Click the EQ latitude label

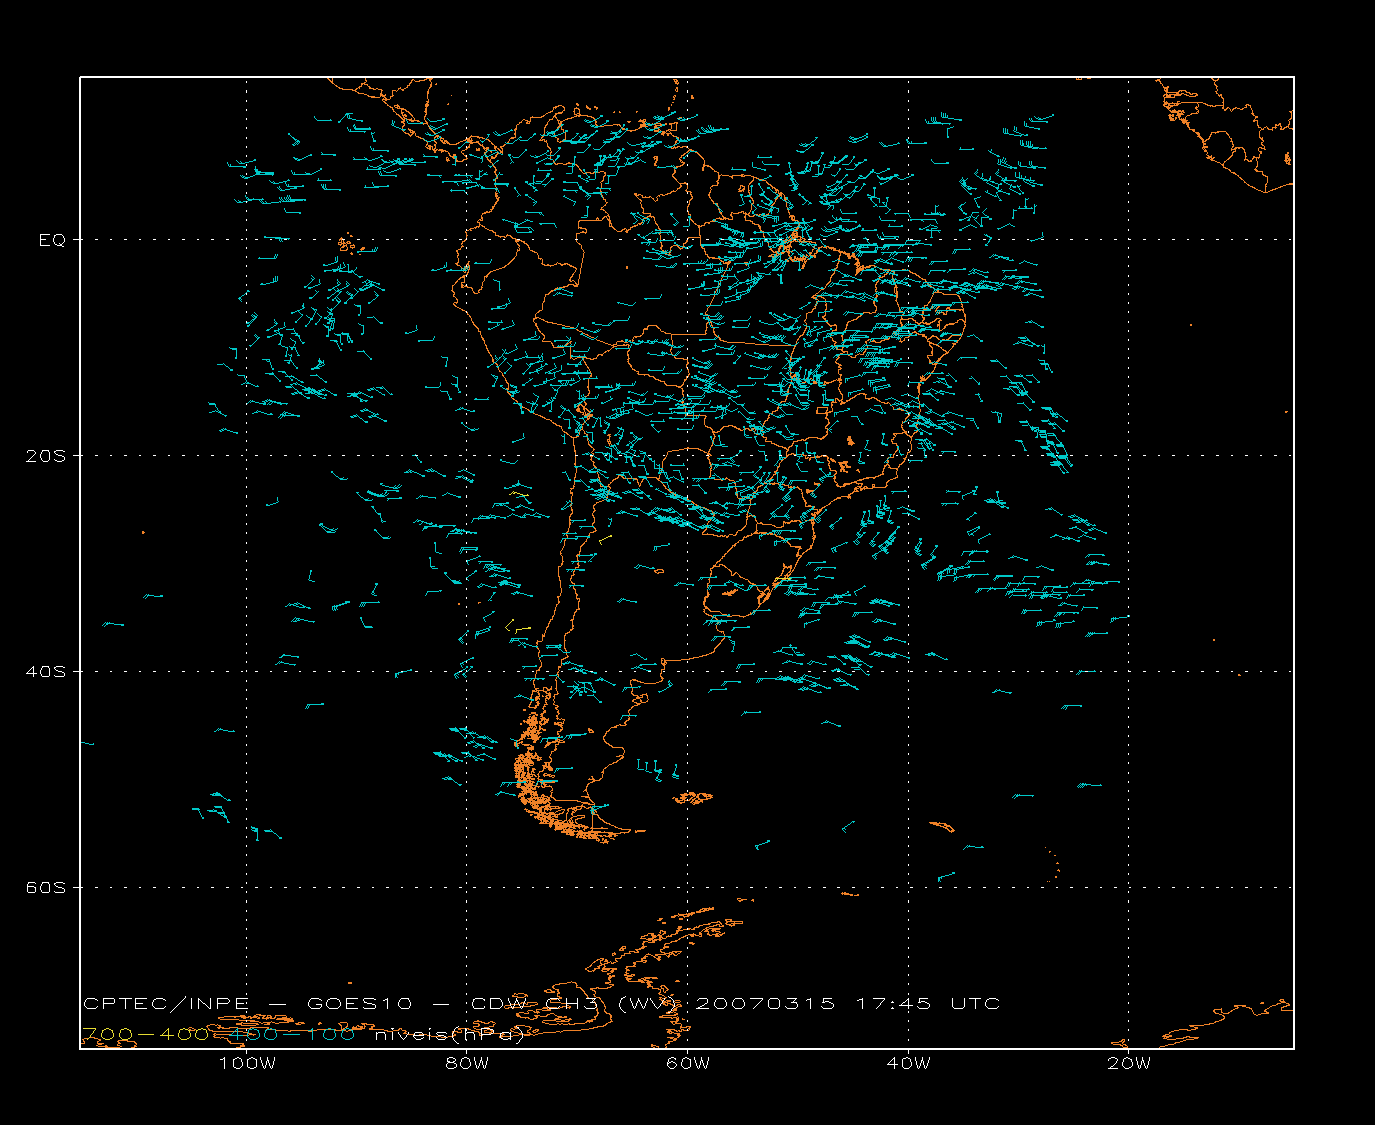point(52,240)
